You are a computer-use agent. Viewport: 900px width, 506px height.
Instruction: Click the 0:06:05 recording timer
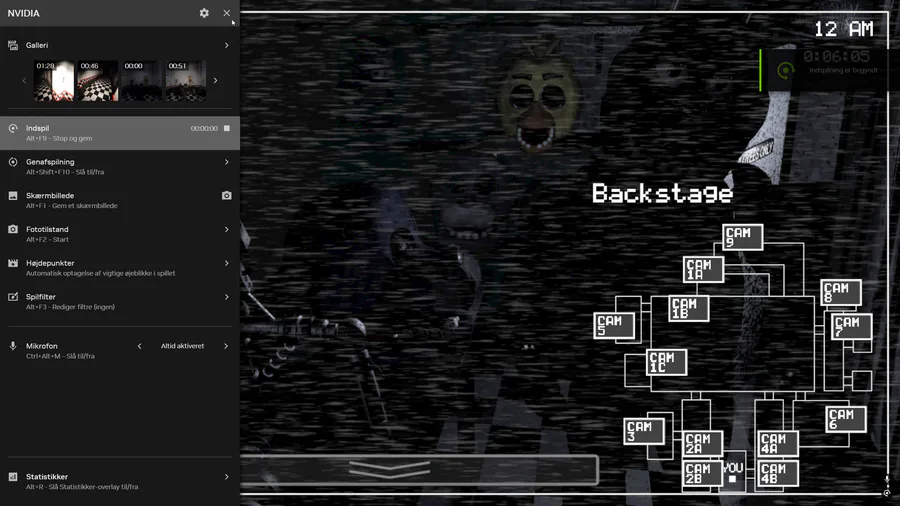click(836, 56)
